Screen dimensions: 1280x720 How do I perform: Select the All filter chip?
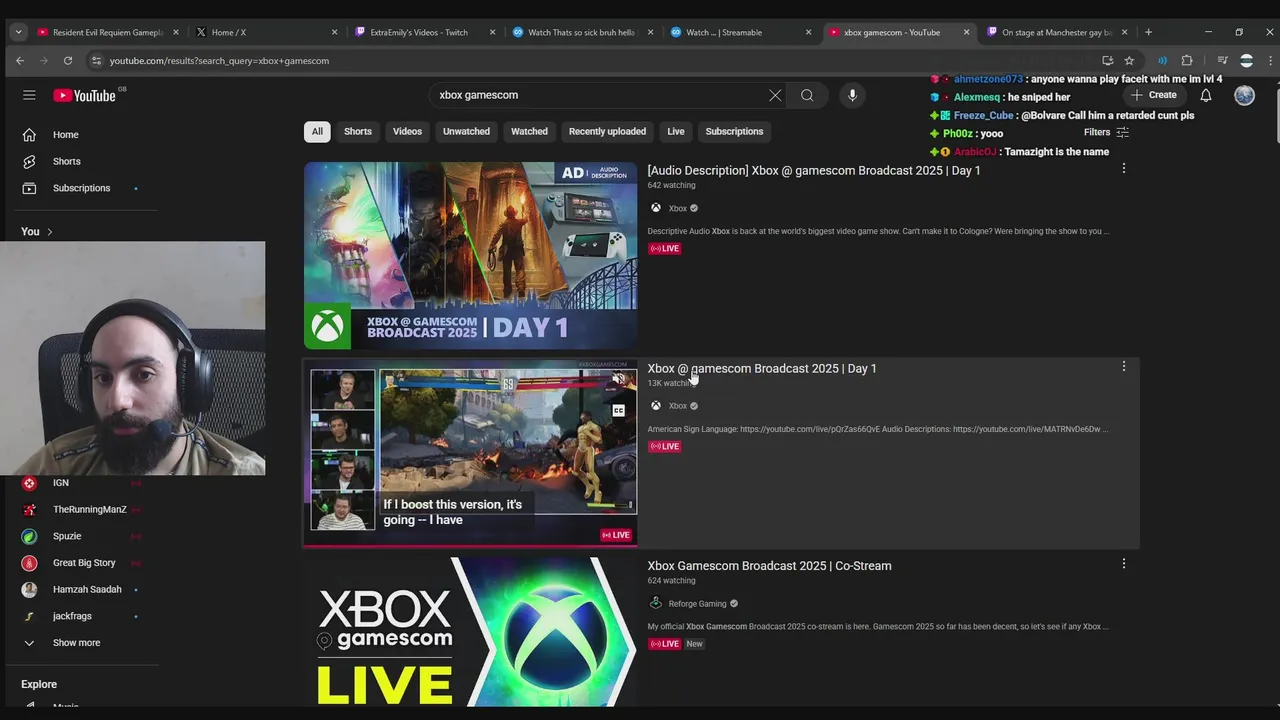coord(317,131)
